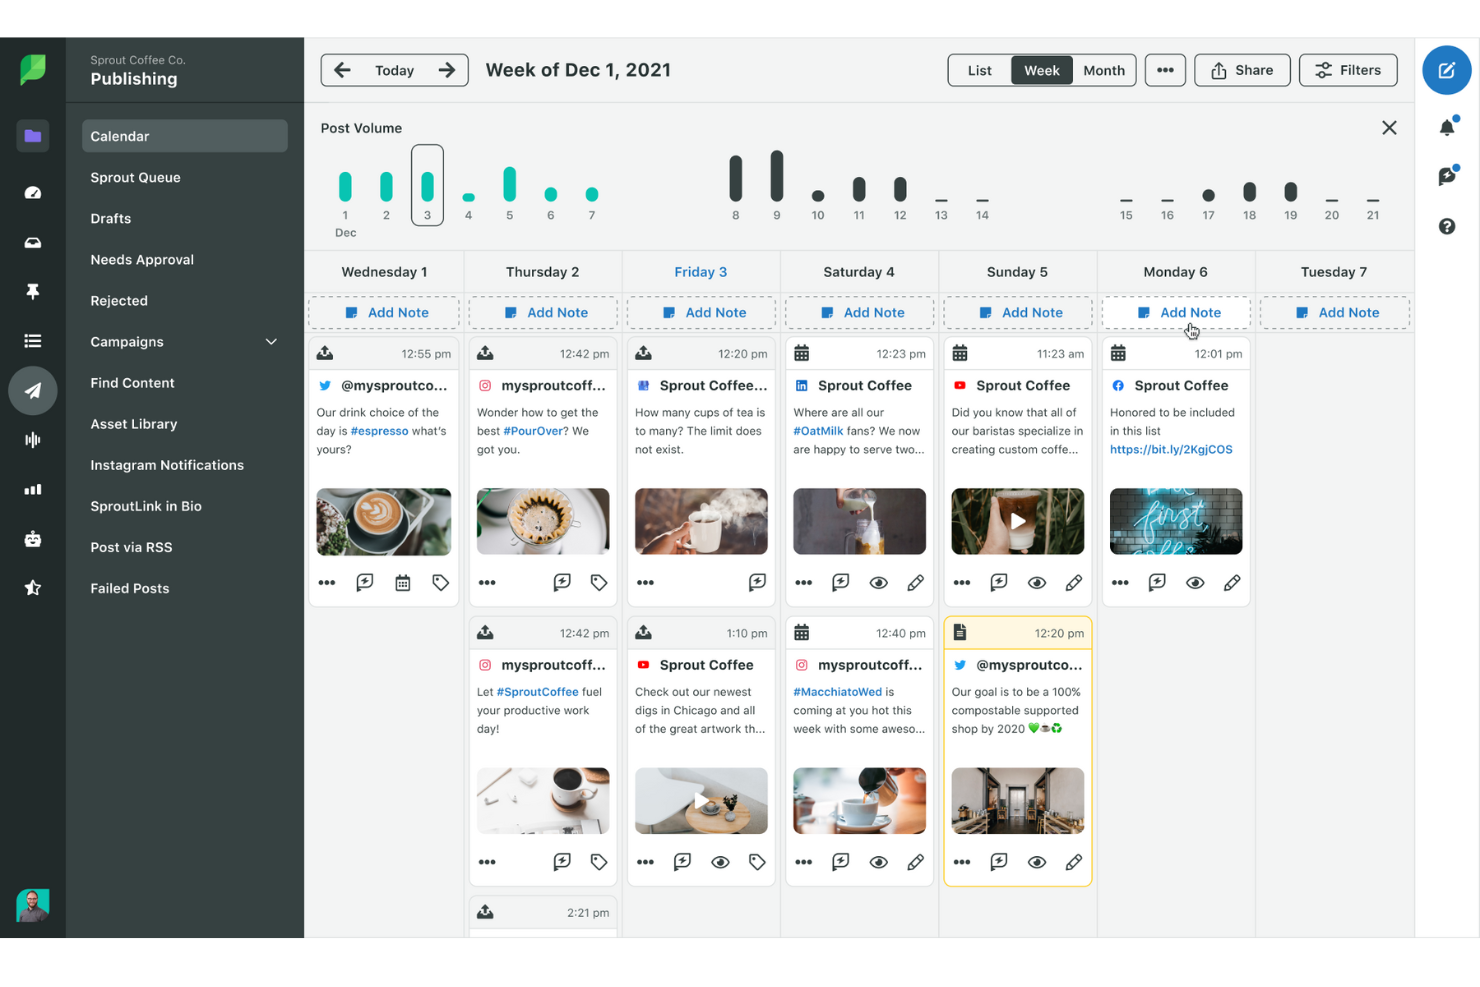Open the inbox tray icon in left rail
Screen dimensions: 1480x987
tap(33, 242)
